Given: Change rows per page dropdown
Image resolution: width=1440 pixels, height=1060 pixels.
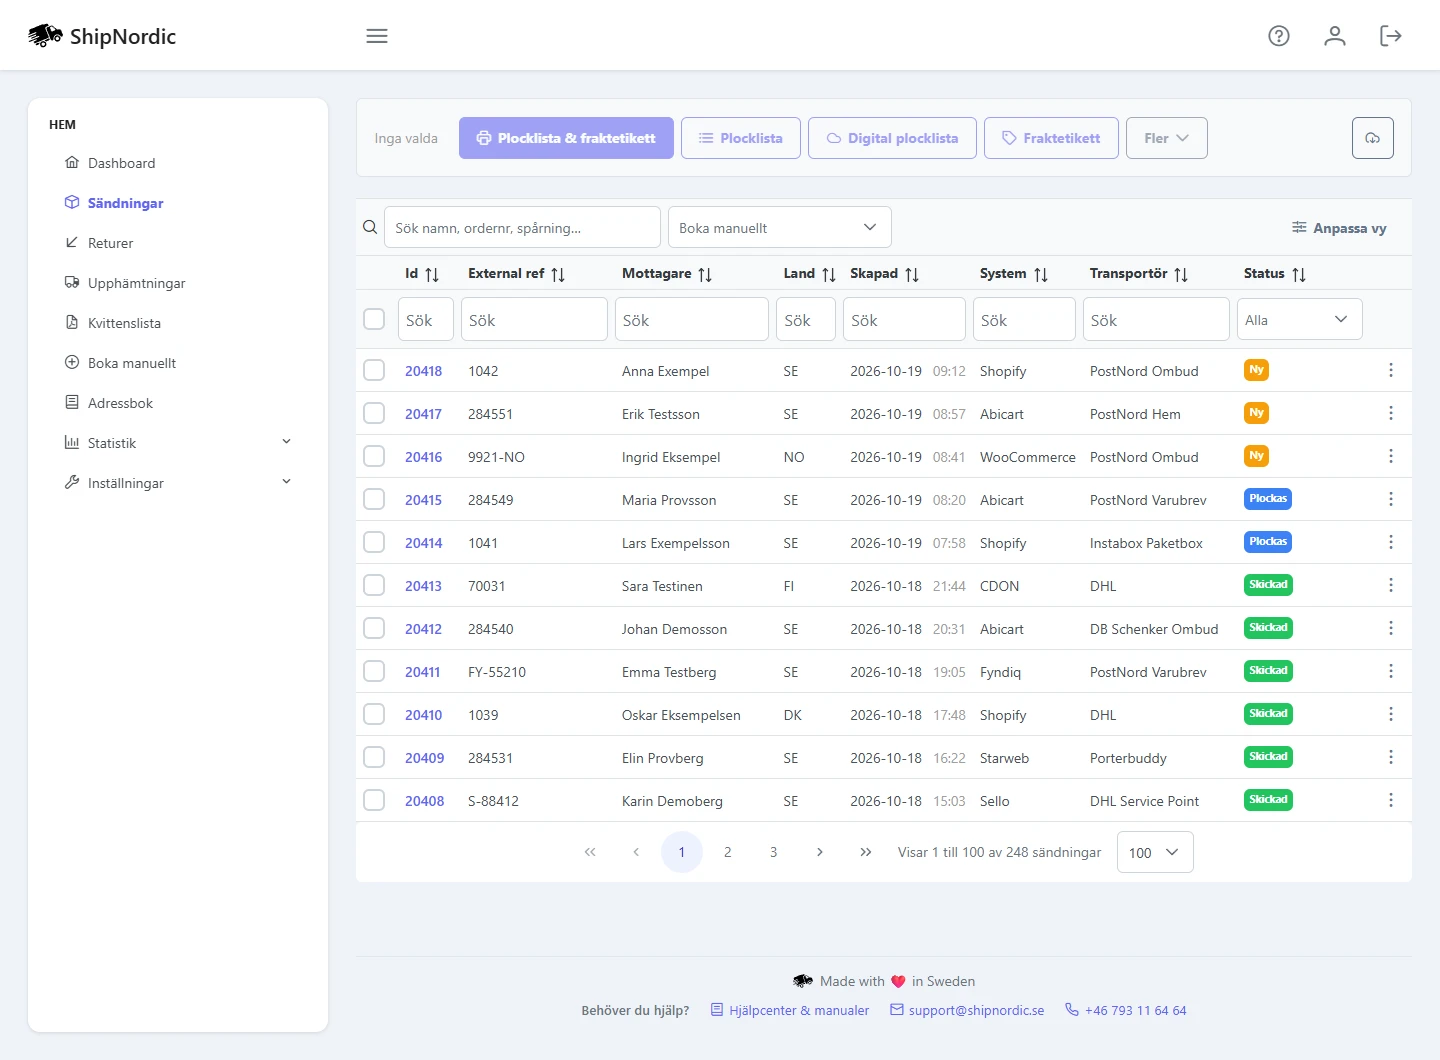Looking at the screenshot, I should (x=1155, y=852).
